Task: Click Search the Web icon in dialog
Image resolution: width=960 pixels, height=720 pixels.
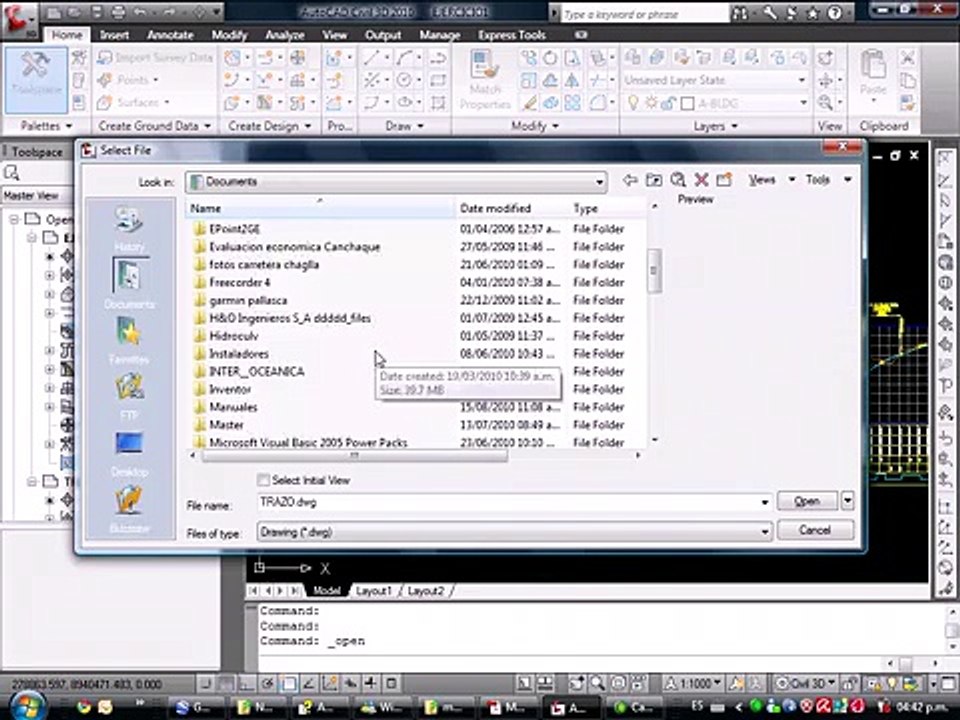Action: click(x=678, y=179)
